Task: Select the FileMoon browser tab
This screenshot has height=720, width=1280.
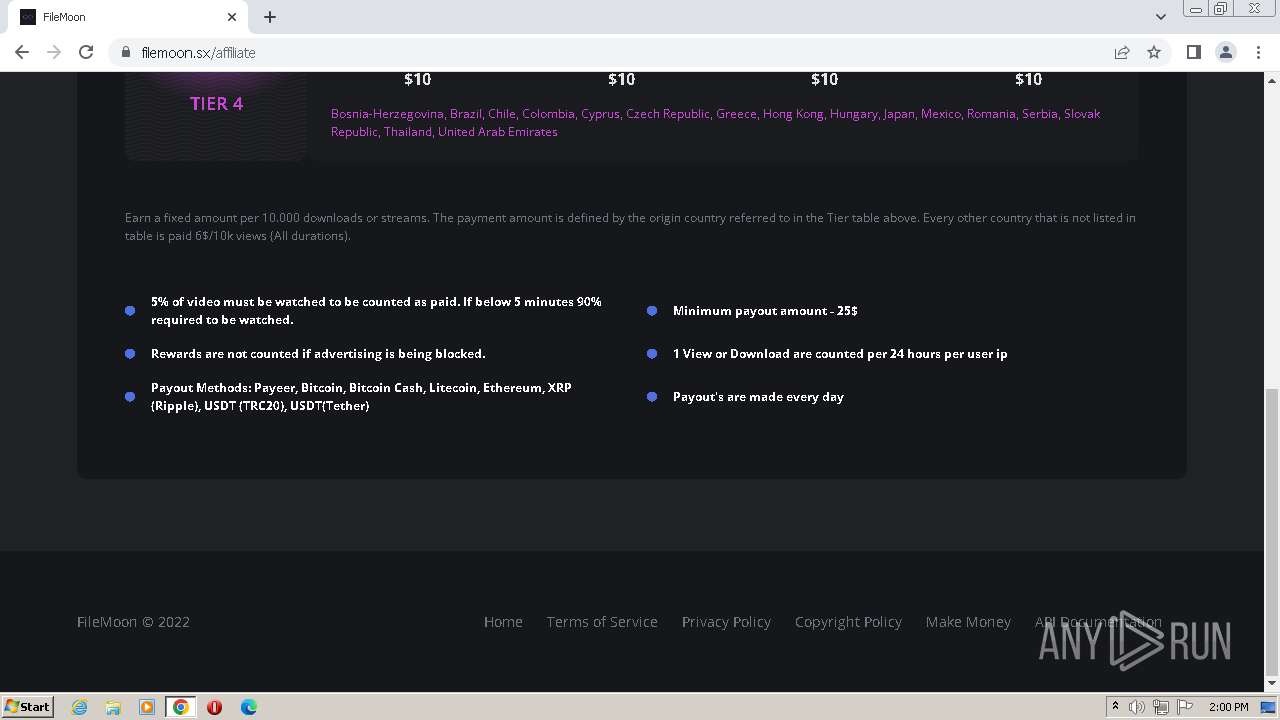Action: (128, 17)
